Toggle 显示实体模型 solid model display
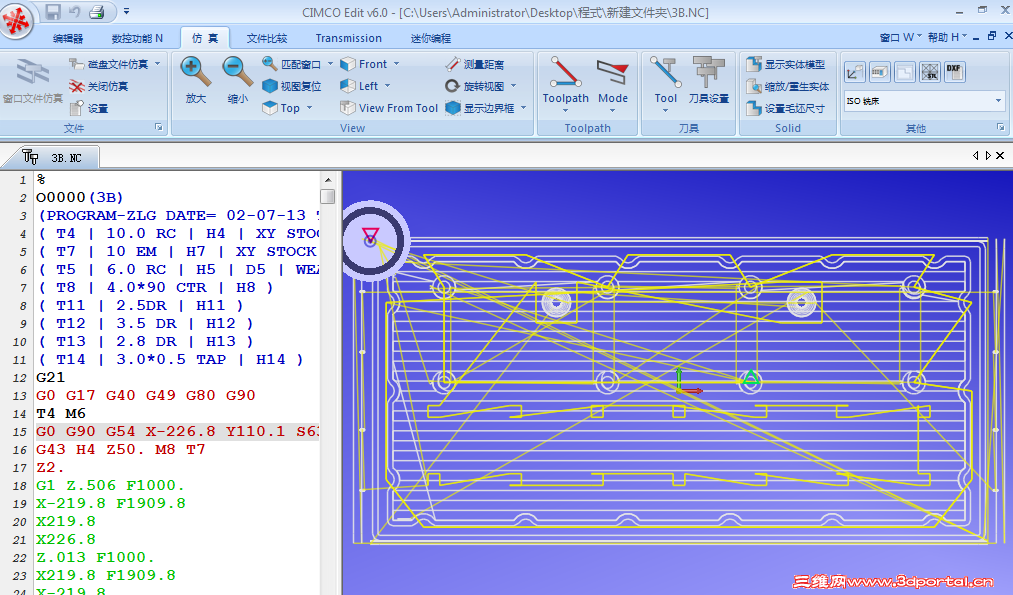The image size is (1013, 595). click(786, 64)
